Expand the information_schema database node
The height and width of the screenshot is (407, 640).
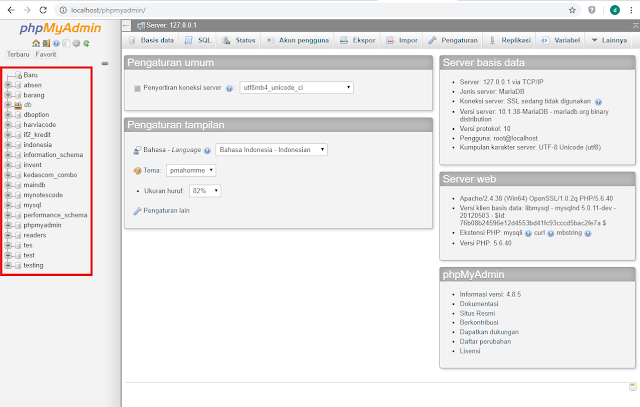[8, 155]
